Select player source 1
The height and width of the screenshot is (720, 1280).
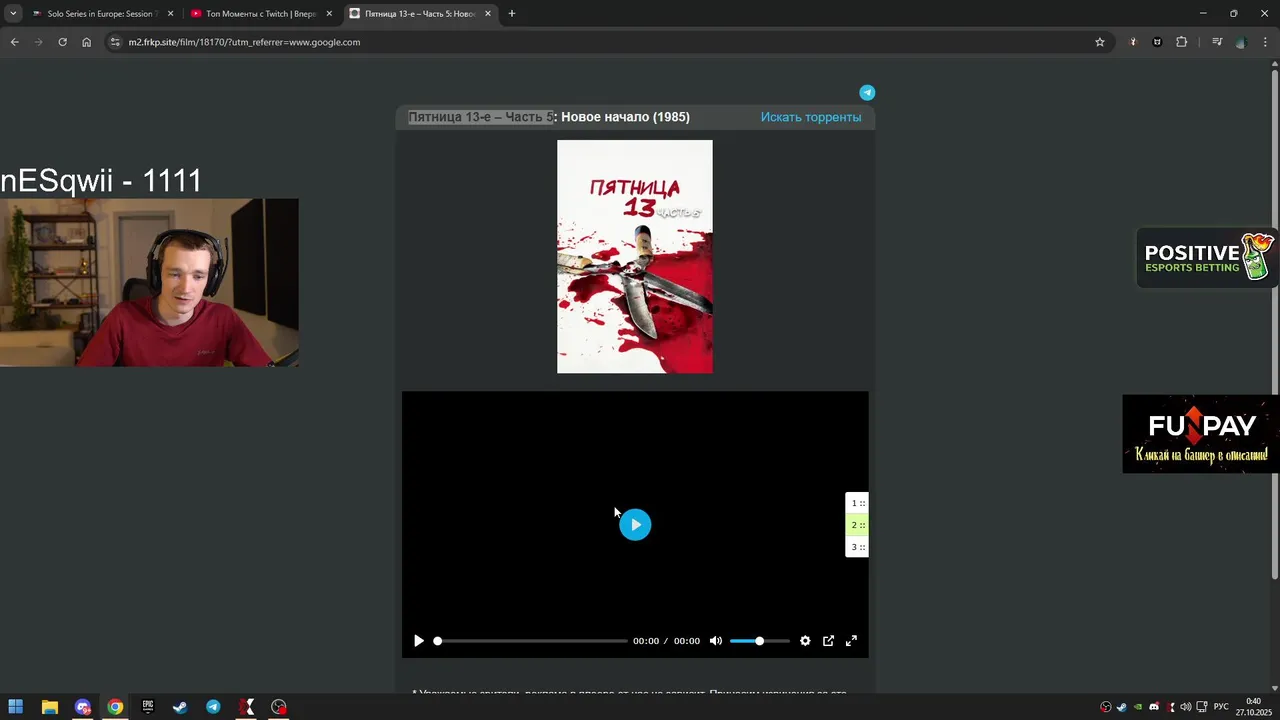click(857, 503)
